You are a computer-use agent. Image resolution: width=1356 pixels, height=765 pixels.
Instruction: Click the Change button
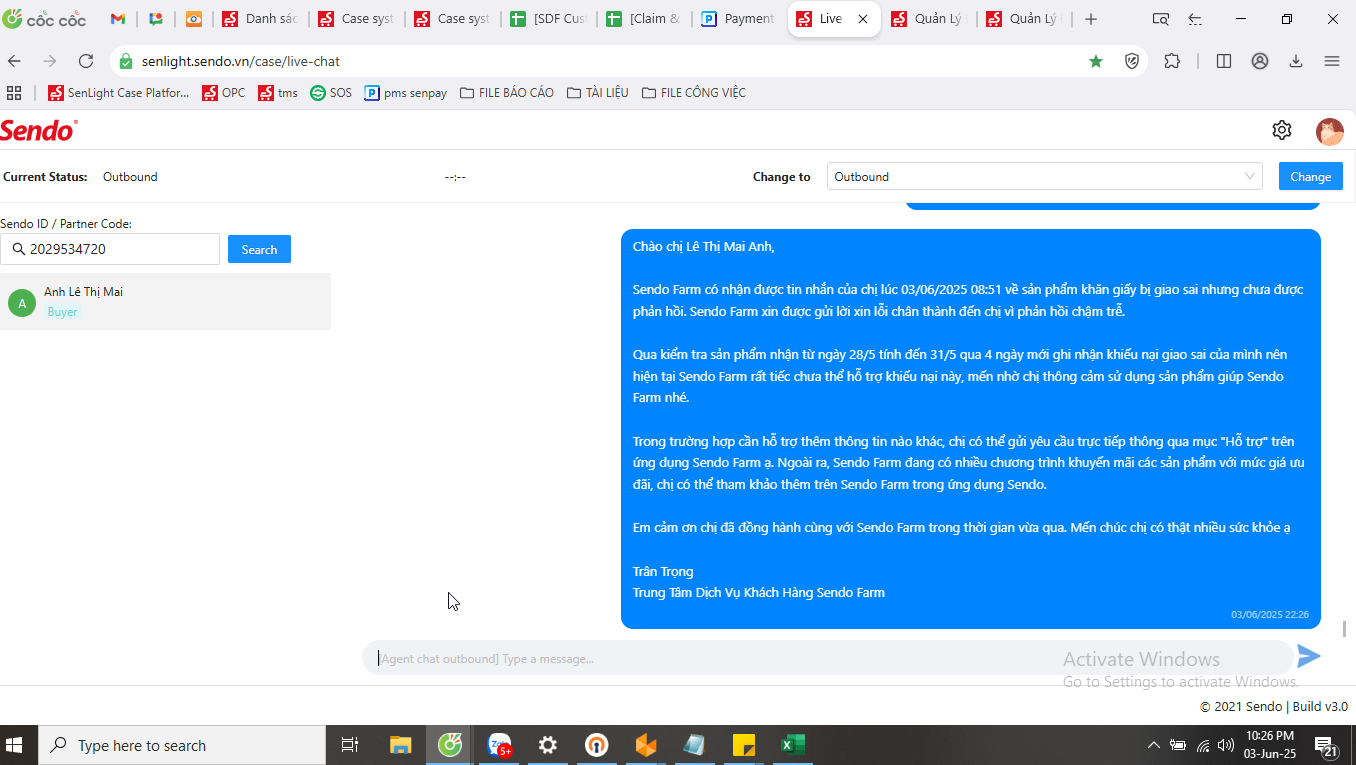point(1310,176)
